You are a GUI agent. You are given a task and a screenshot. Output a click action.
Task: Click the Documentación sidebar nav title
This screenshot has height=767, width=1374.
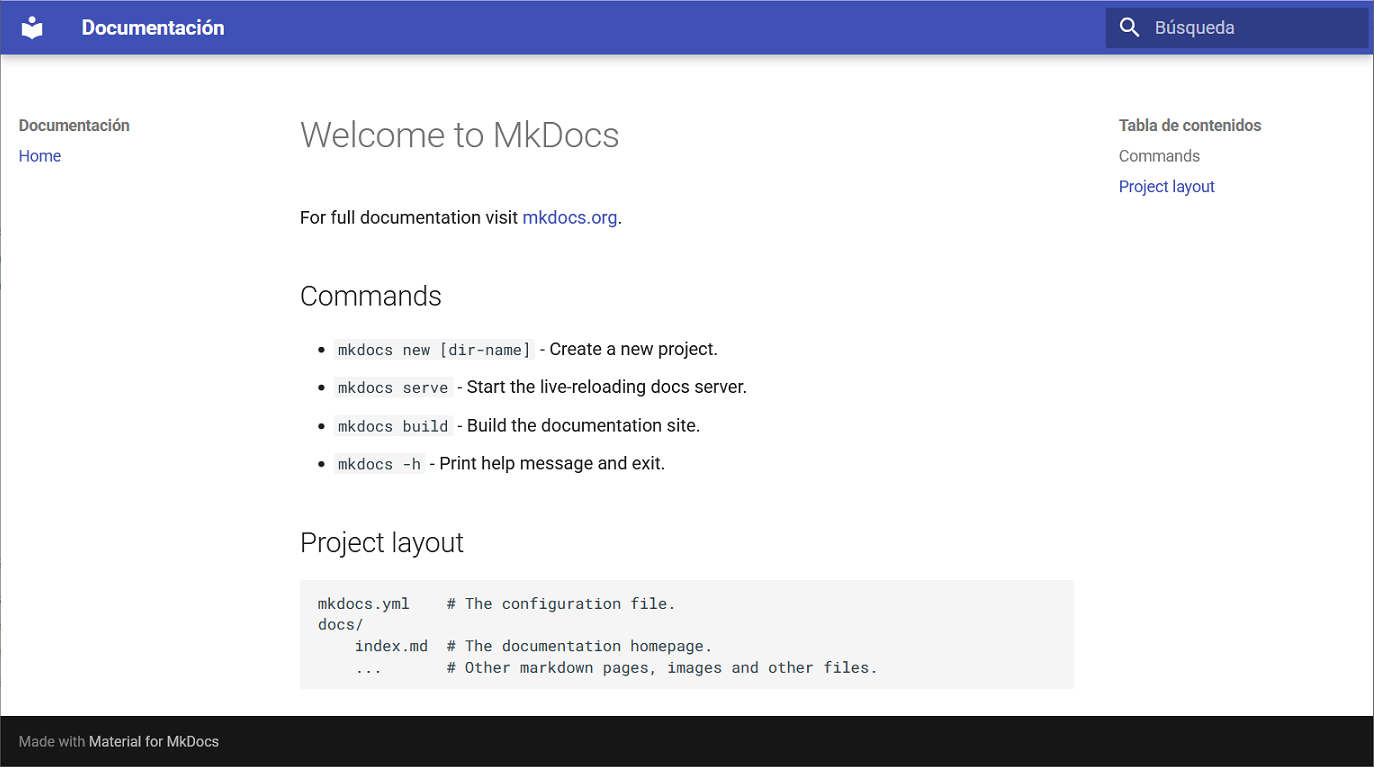[x=74, y=125]
